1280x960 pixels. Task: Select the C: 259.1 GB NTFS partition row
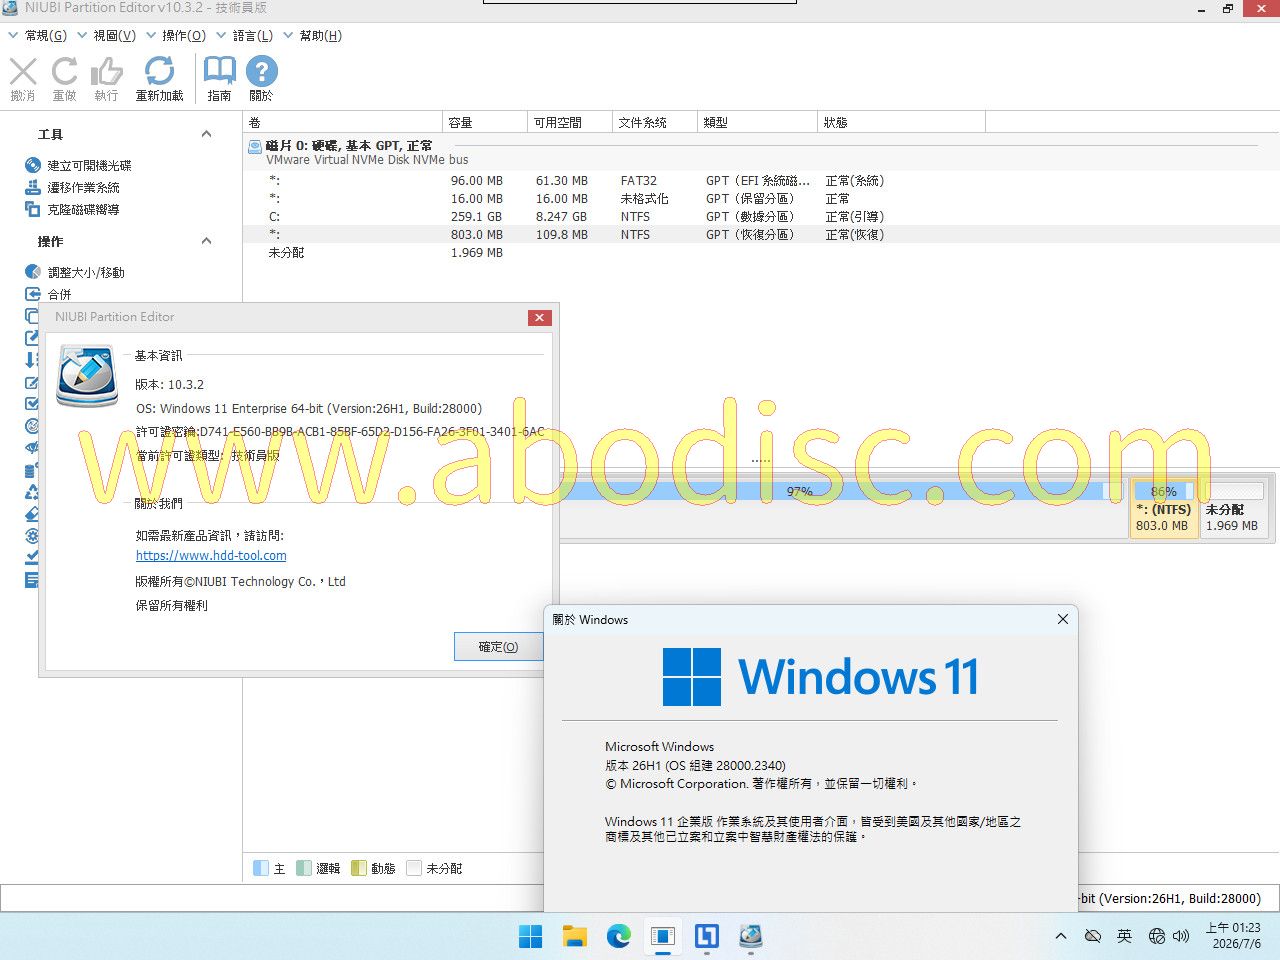[761, 217]
